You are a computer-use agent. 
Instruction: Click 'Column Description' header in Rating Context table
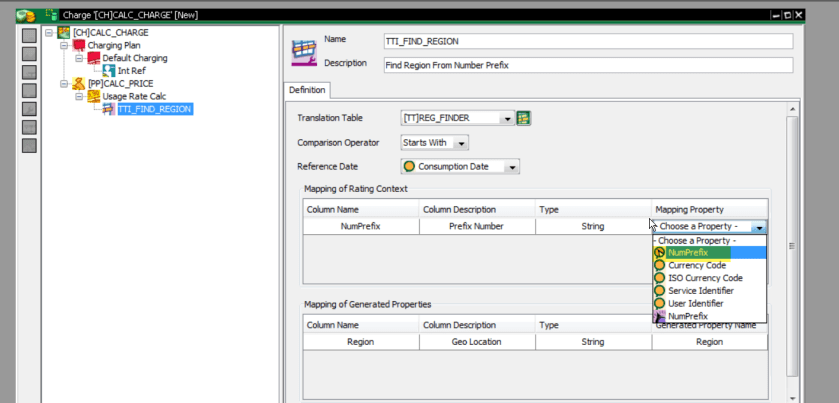click(x=477, y=210)
